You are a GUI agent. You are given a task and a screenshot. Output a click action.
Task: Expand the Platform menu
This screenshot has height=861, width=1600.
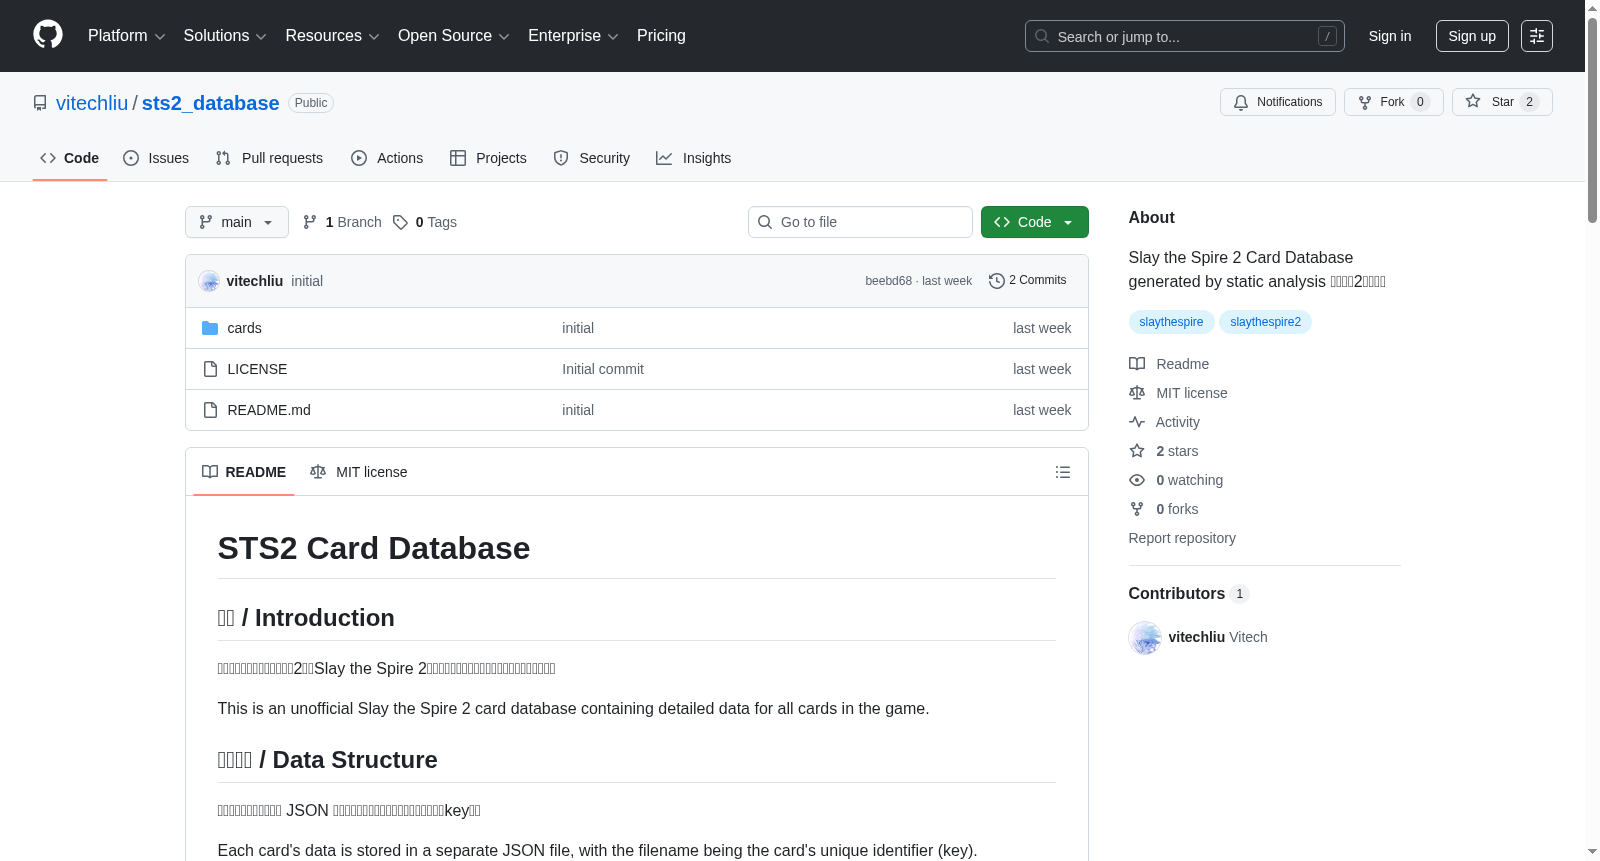click(x=127, y=36)
